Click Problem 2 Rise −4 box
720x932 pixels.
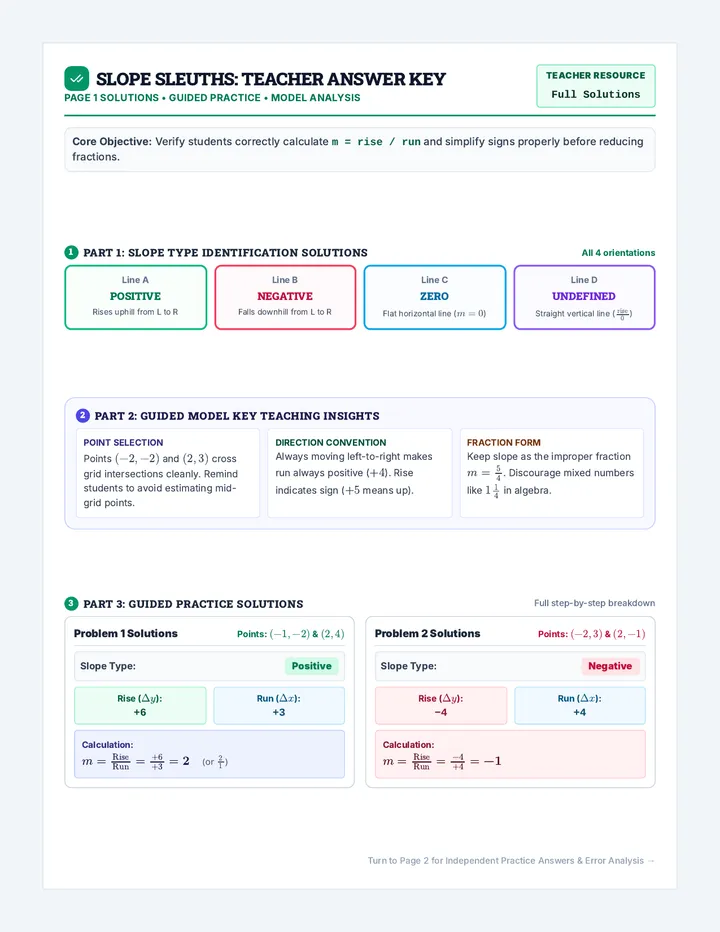pos(441,706)
